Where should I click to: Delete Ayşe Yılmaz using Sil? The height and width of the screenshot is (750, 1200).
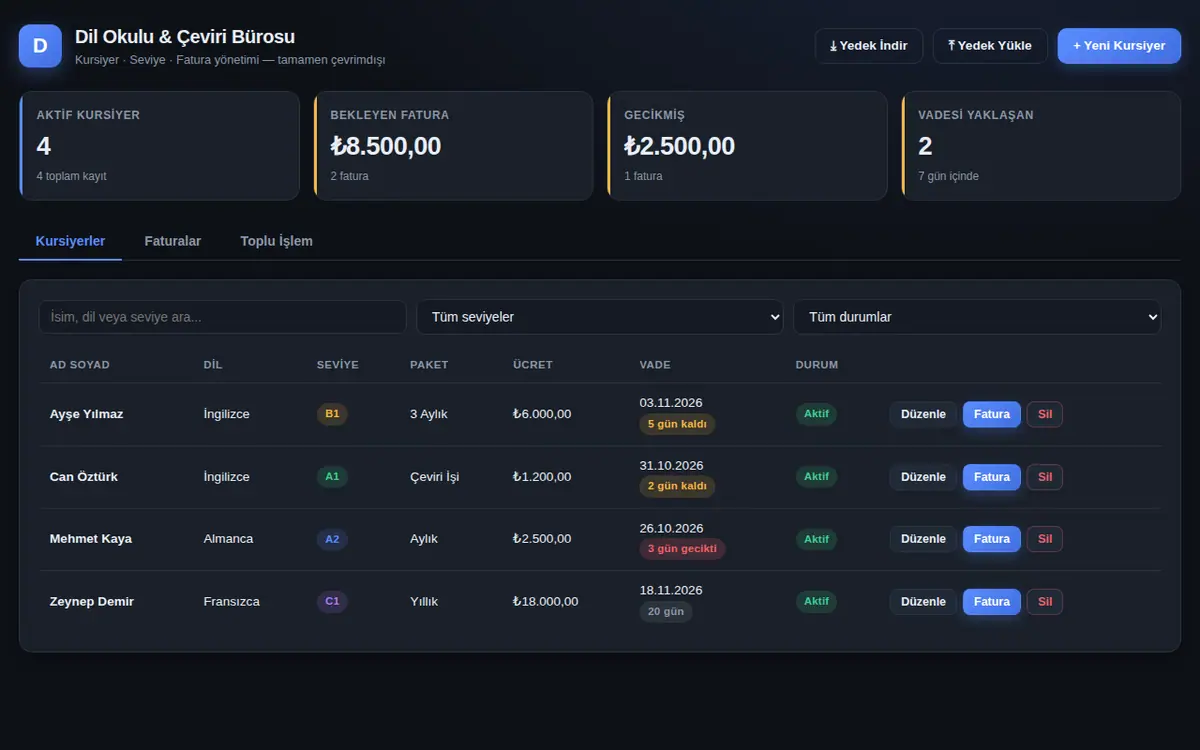(x=1045, y=414)
